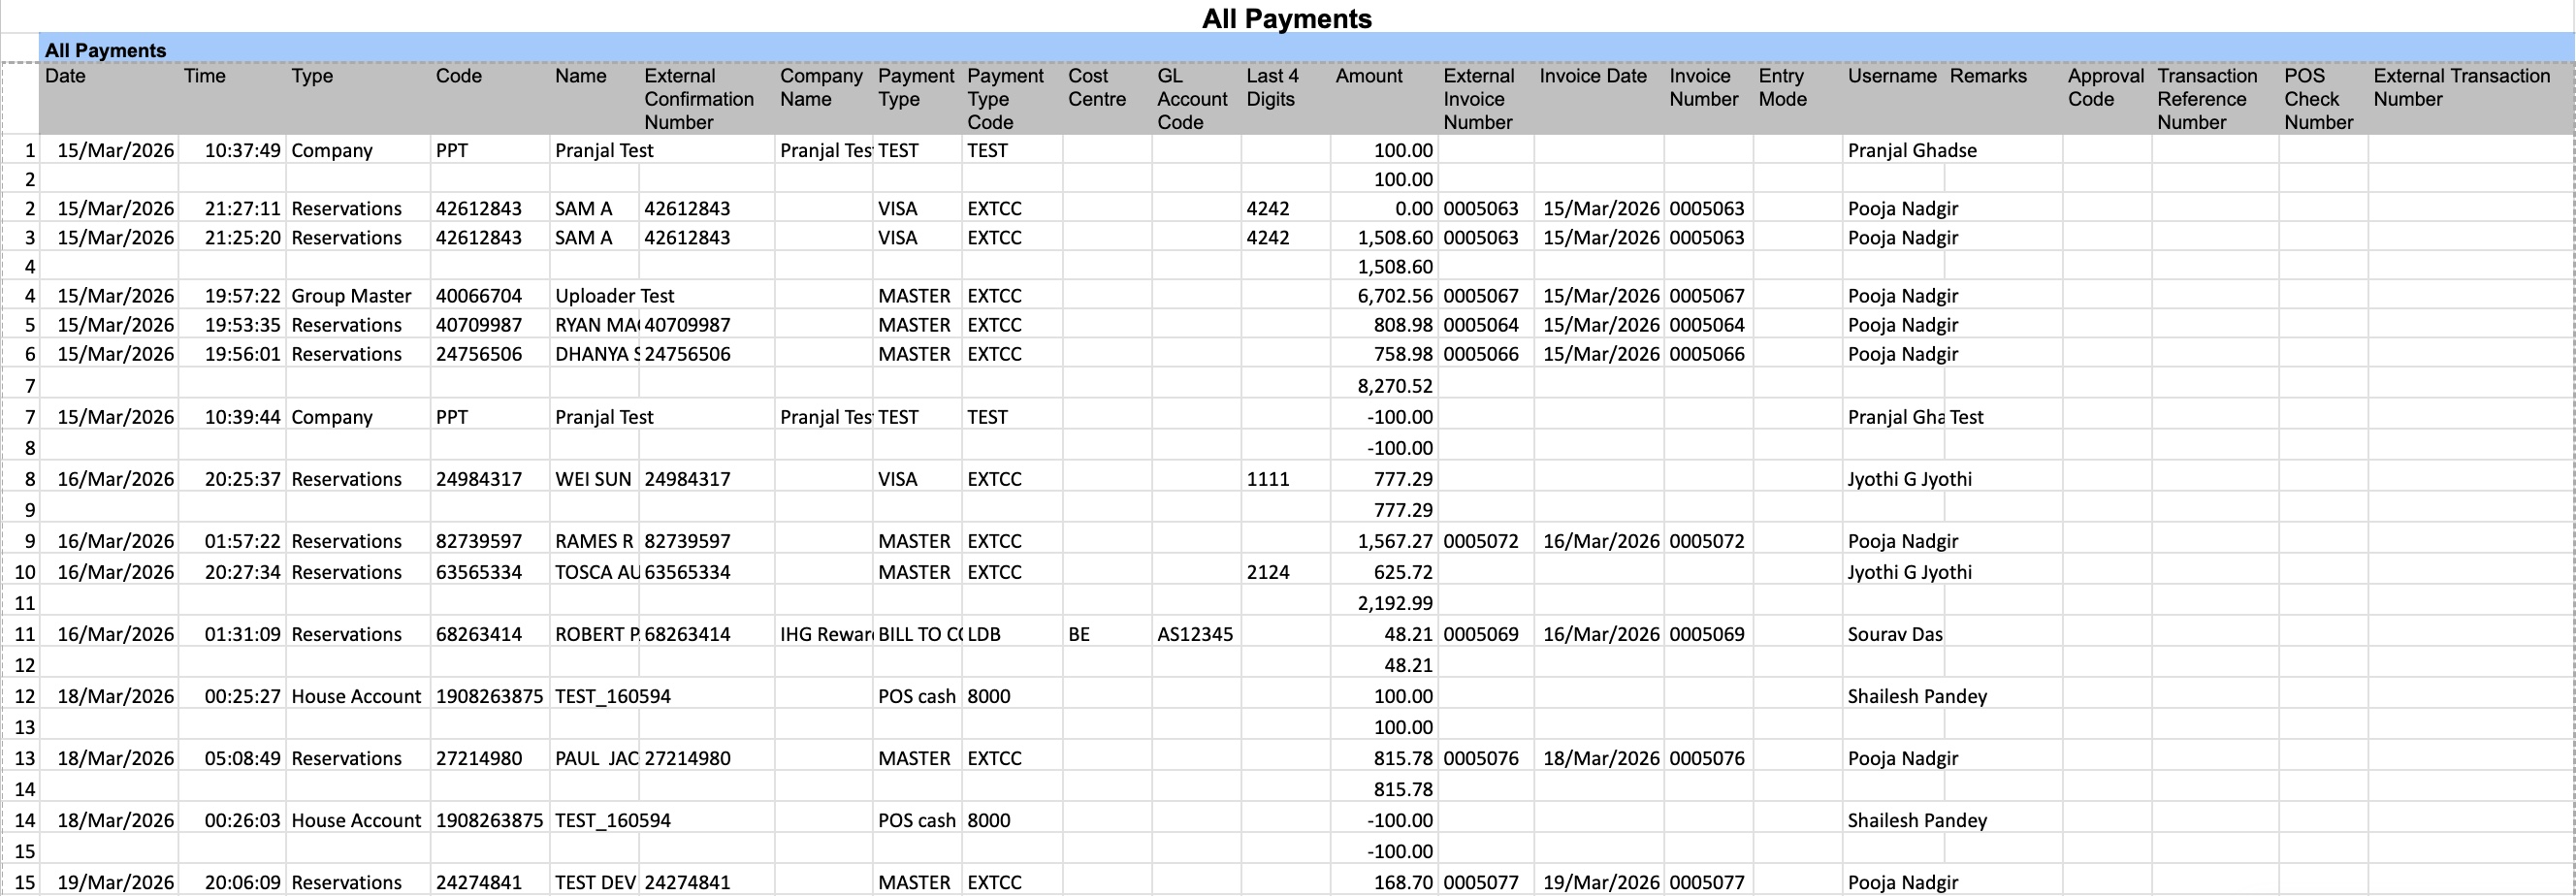This screenshot has height=896, width=2576.
Task: Select code cell 24984317 for WEI SUN
Action: (x=479, y=479)
